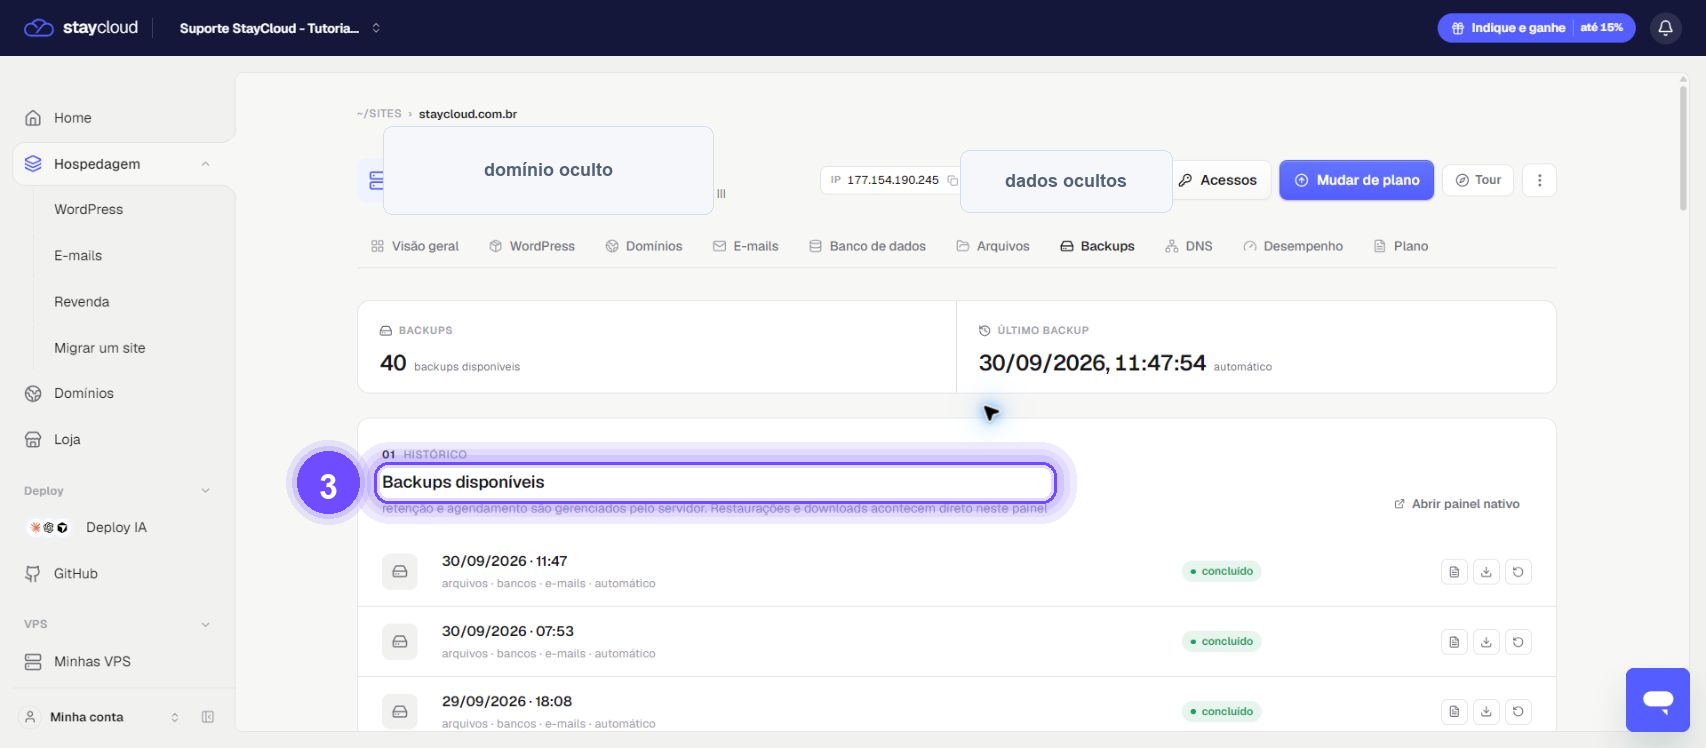Open Abrir painel nativo link
The image size is (1706, 748).
(1457, 504)
